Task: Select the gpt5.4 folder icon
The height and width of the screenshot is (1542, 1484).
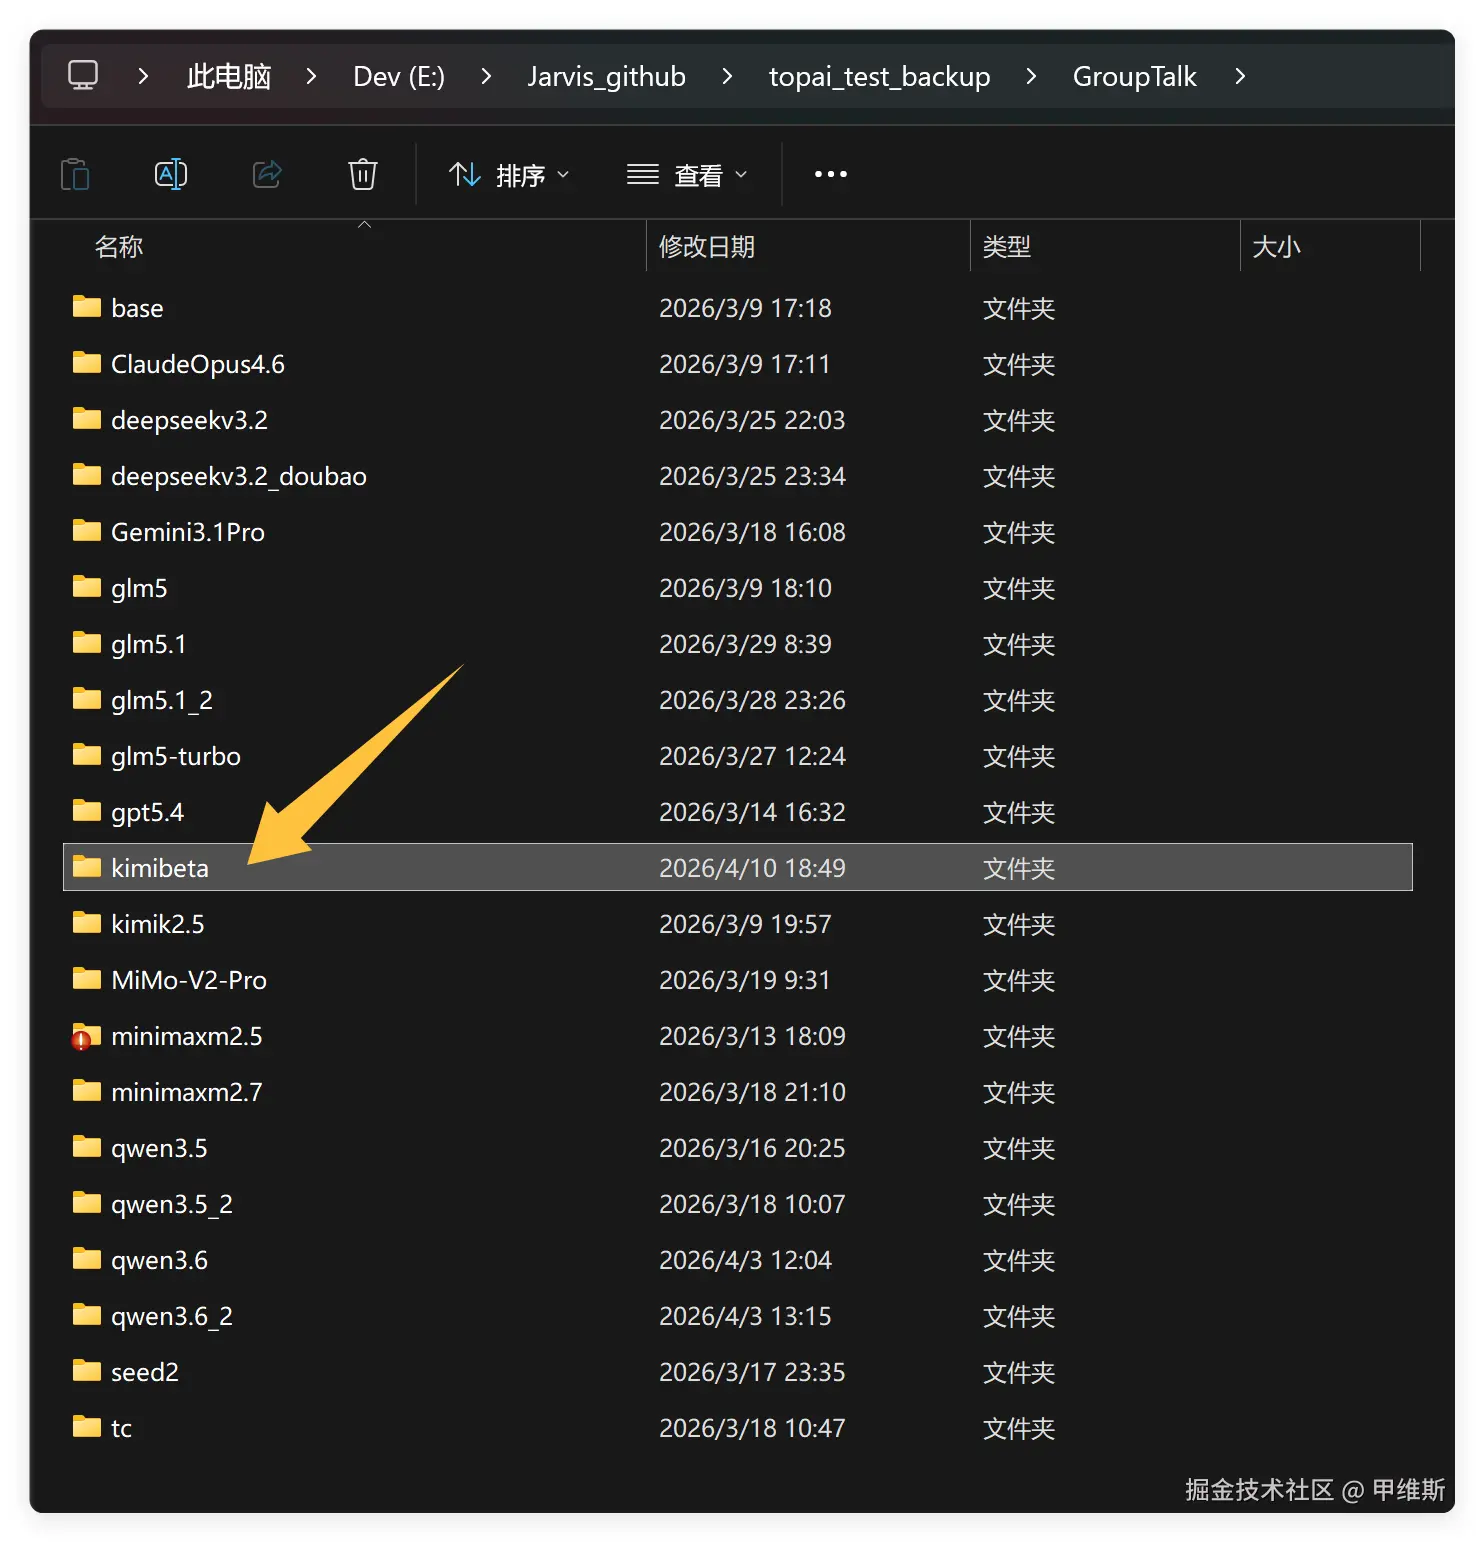Action: 87,810
